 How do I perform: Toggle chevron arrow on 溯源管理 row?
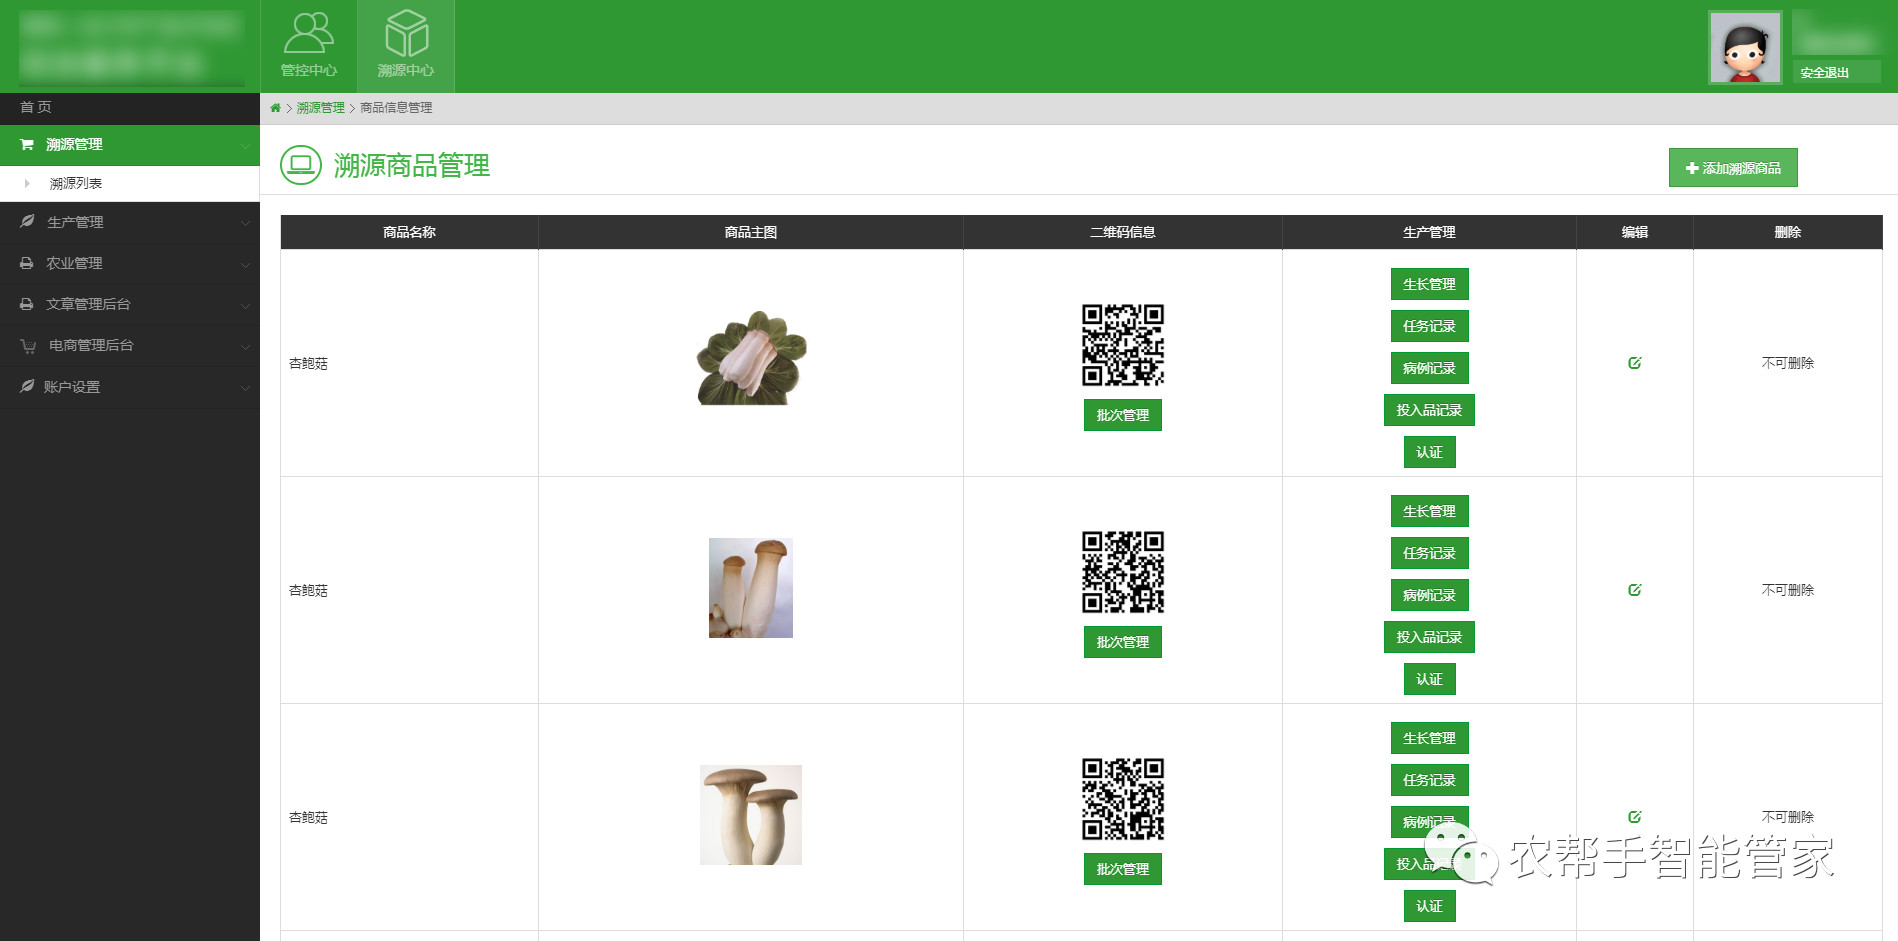245,146
